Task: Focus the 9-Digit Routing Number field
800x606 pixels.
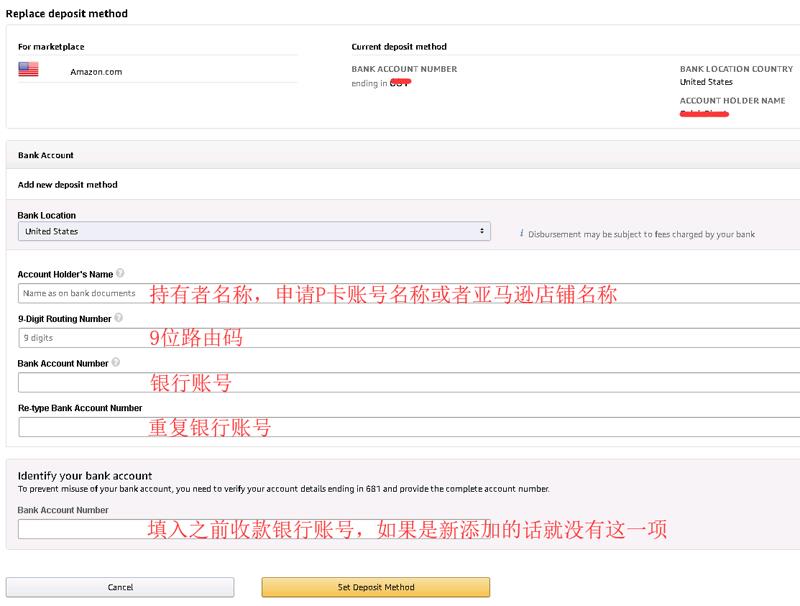Action: pos(409,338)
